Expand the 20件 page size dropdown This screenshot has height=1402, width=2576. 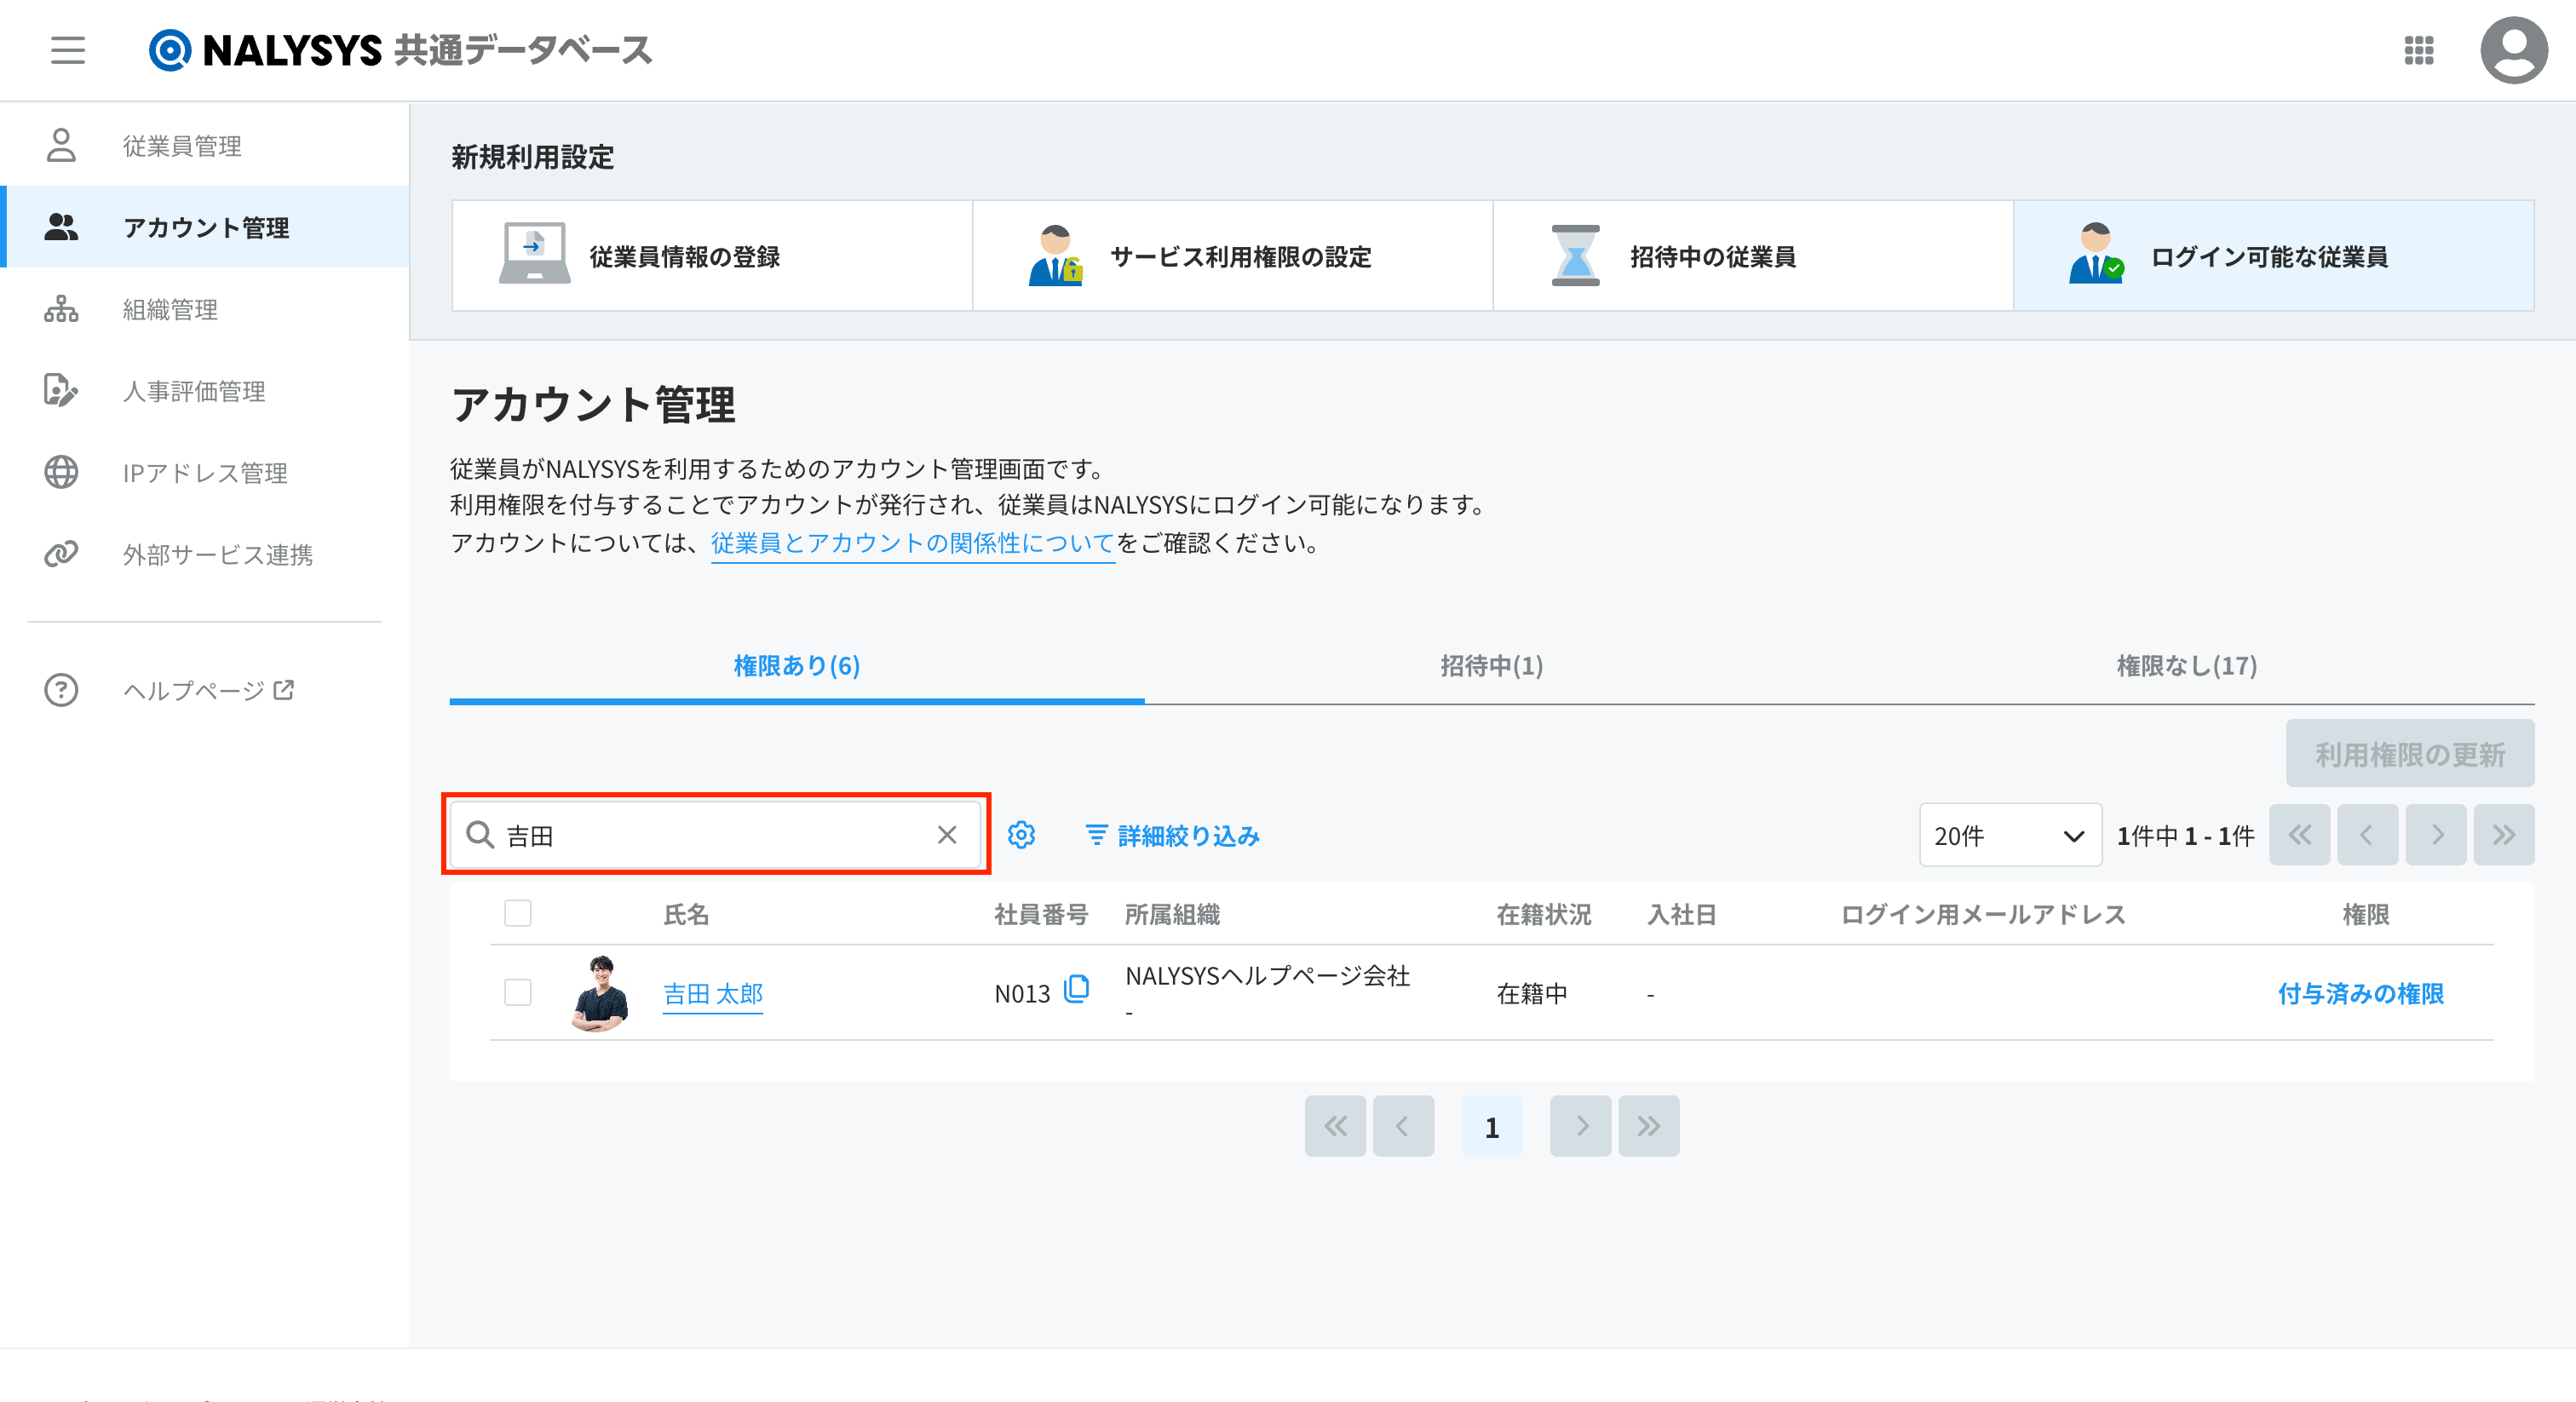2009,835
